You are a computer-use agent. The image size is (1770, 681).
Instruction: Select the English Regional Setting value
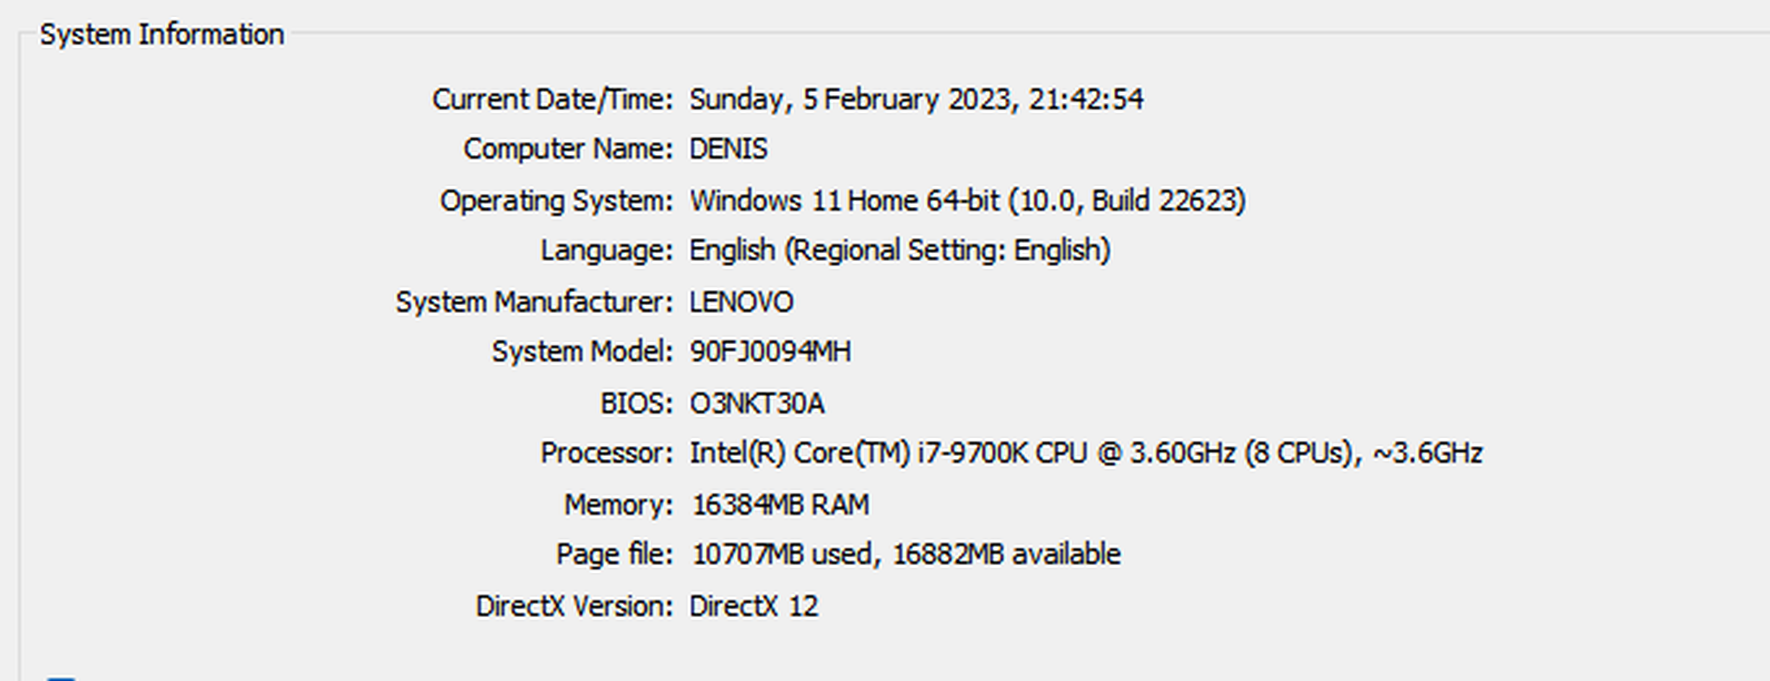[900, 250]
